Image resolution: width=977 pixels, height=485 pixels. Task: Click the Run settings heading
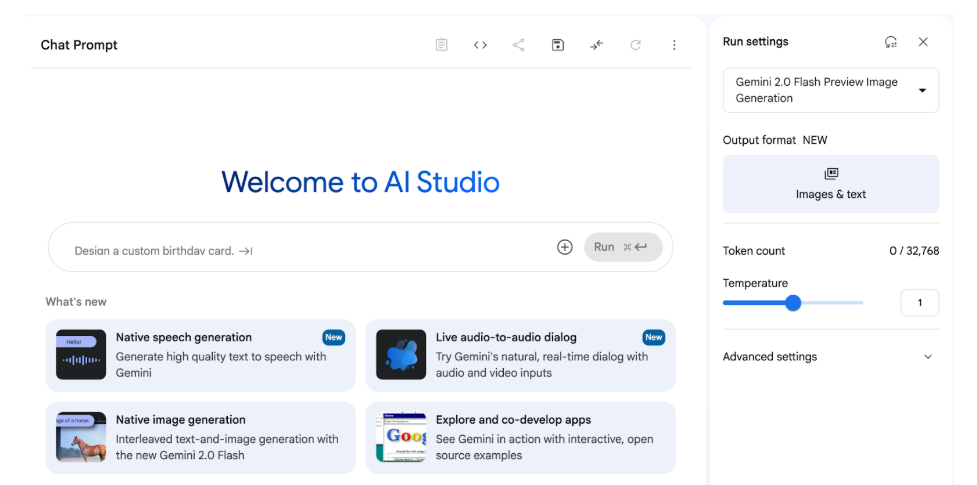pos(755,42)
